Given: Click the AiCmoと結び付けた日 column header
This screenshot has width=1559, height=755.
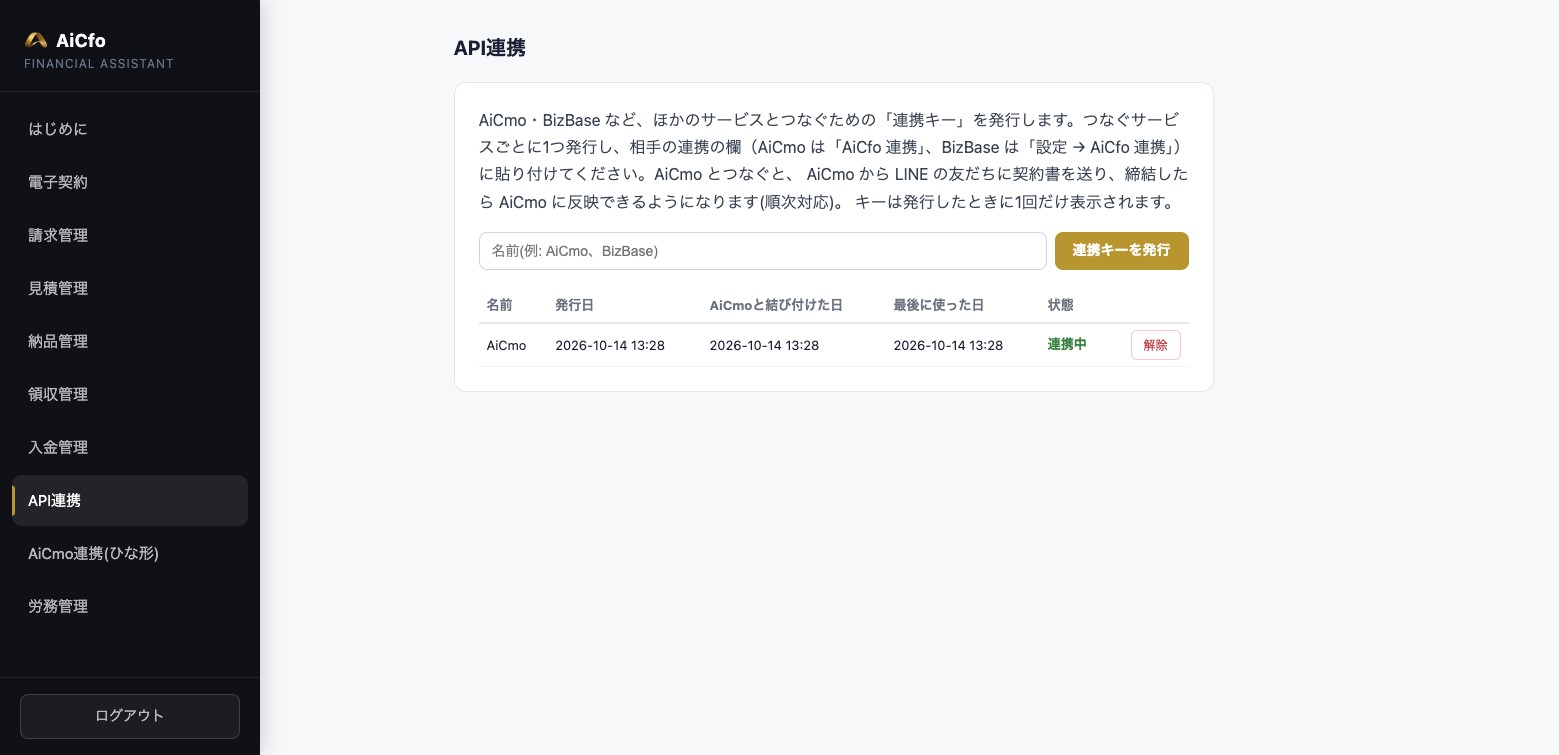Looking at the screenshot, I should [776, 305].
